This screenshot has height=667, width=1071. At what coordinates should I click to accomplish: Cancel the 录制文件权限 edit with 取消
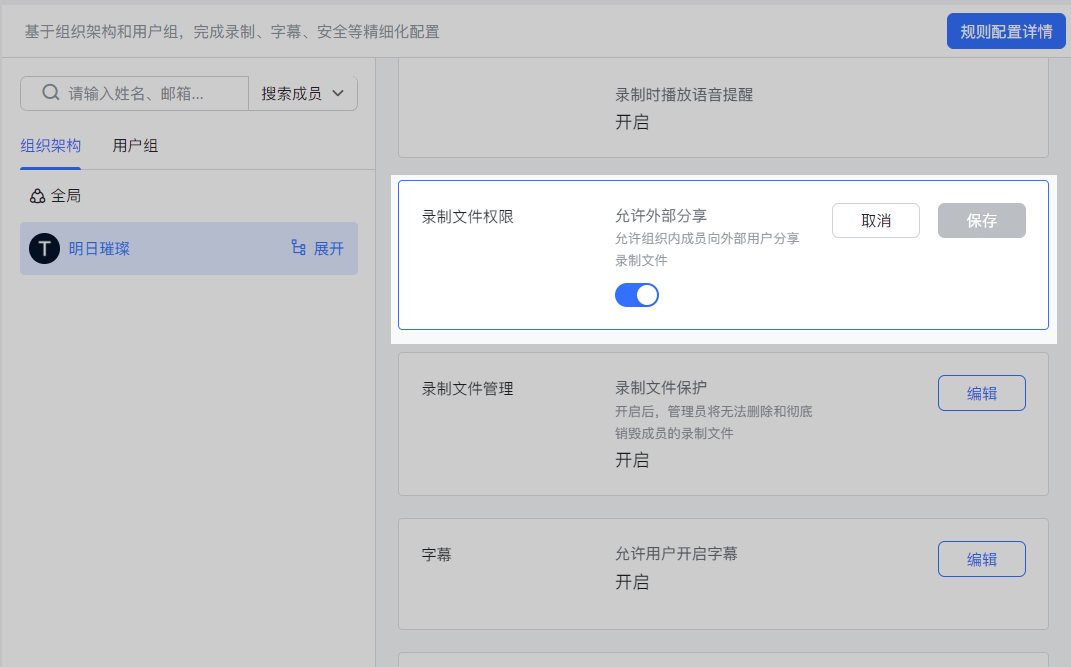point(875,221)
